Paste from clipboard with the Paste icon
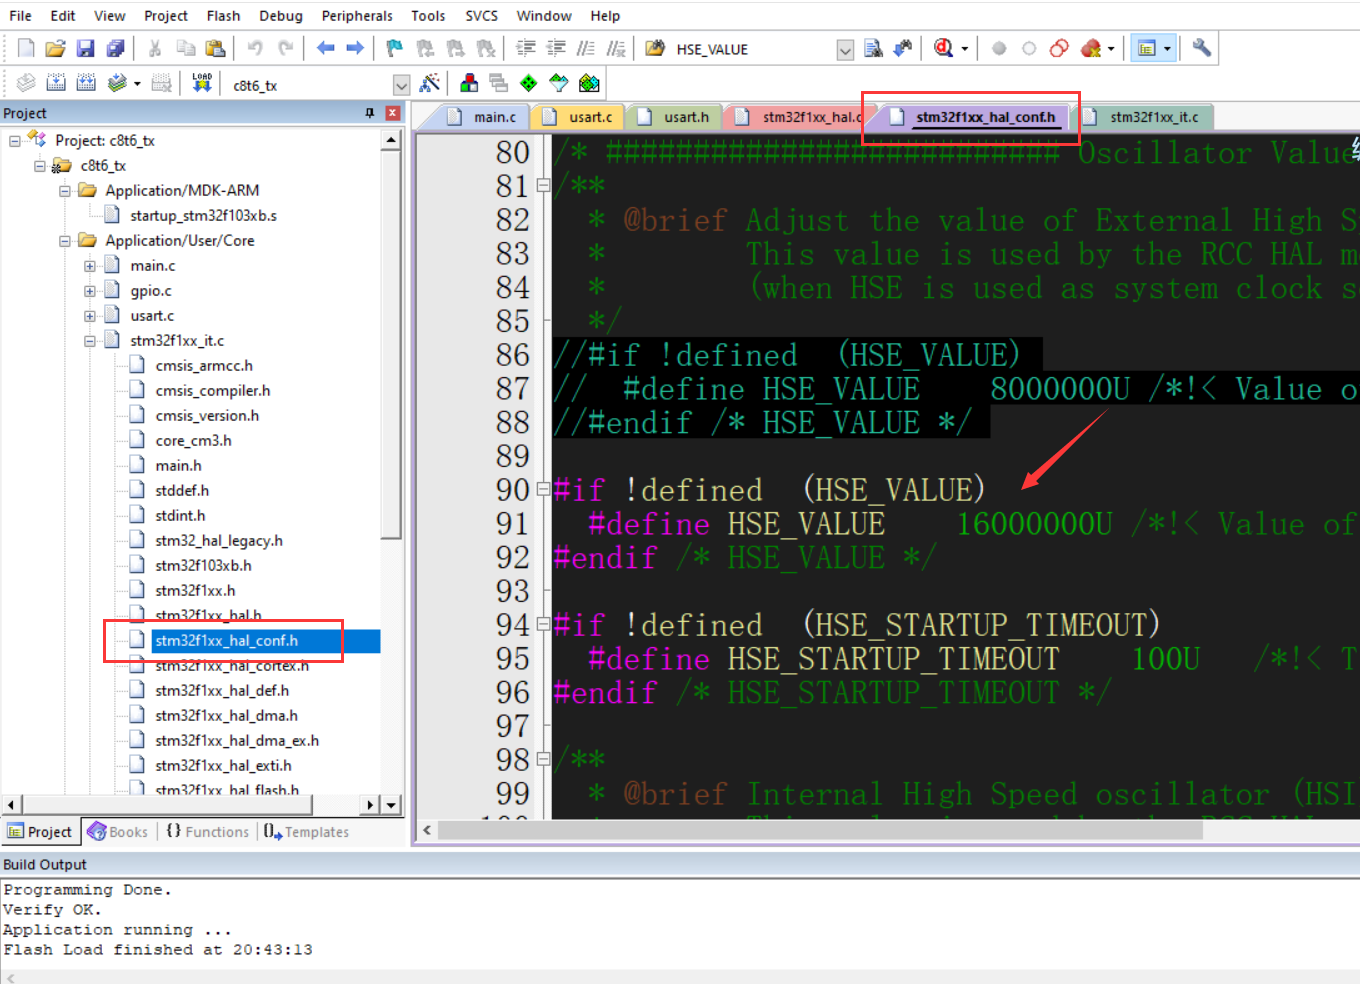 click(215, 48)
